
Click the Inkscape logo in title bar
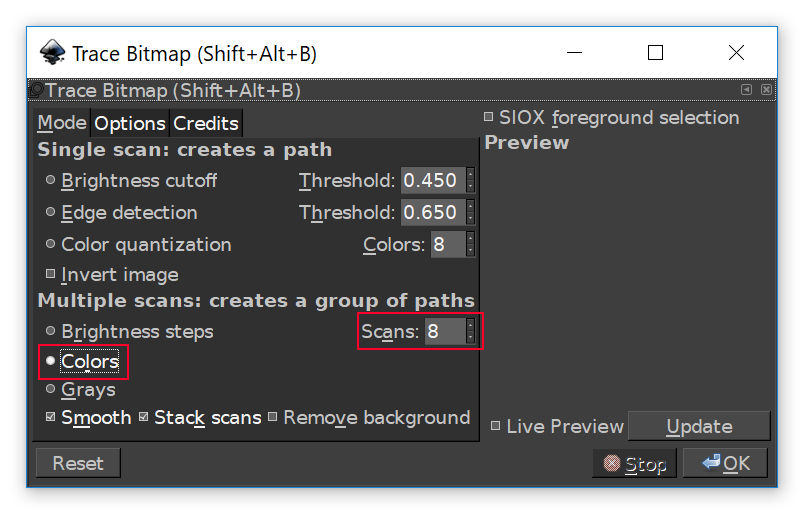52,53
